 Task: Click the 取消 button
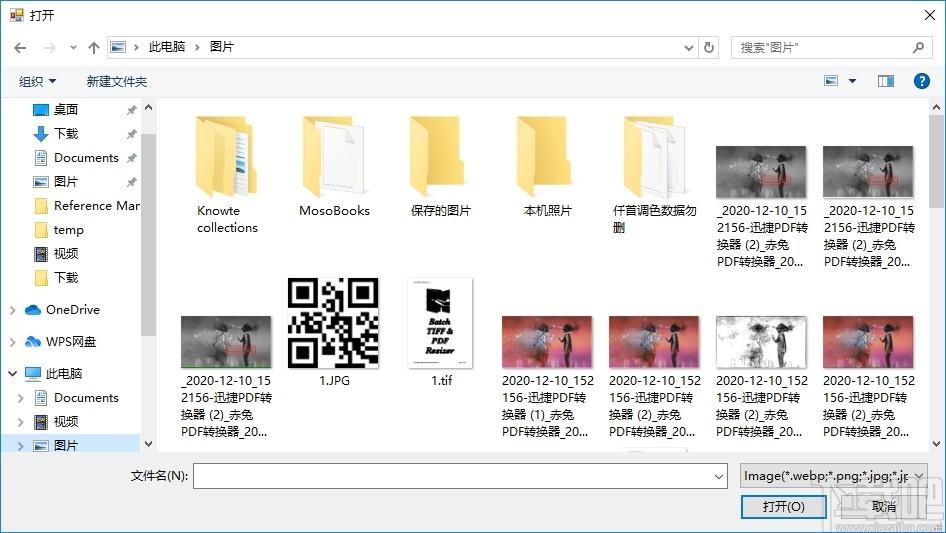point(884,506)
